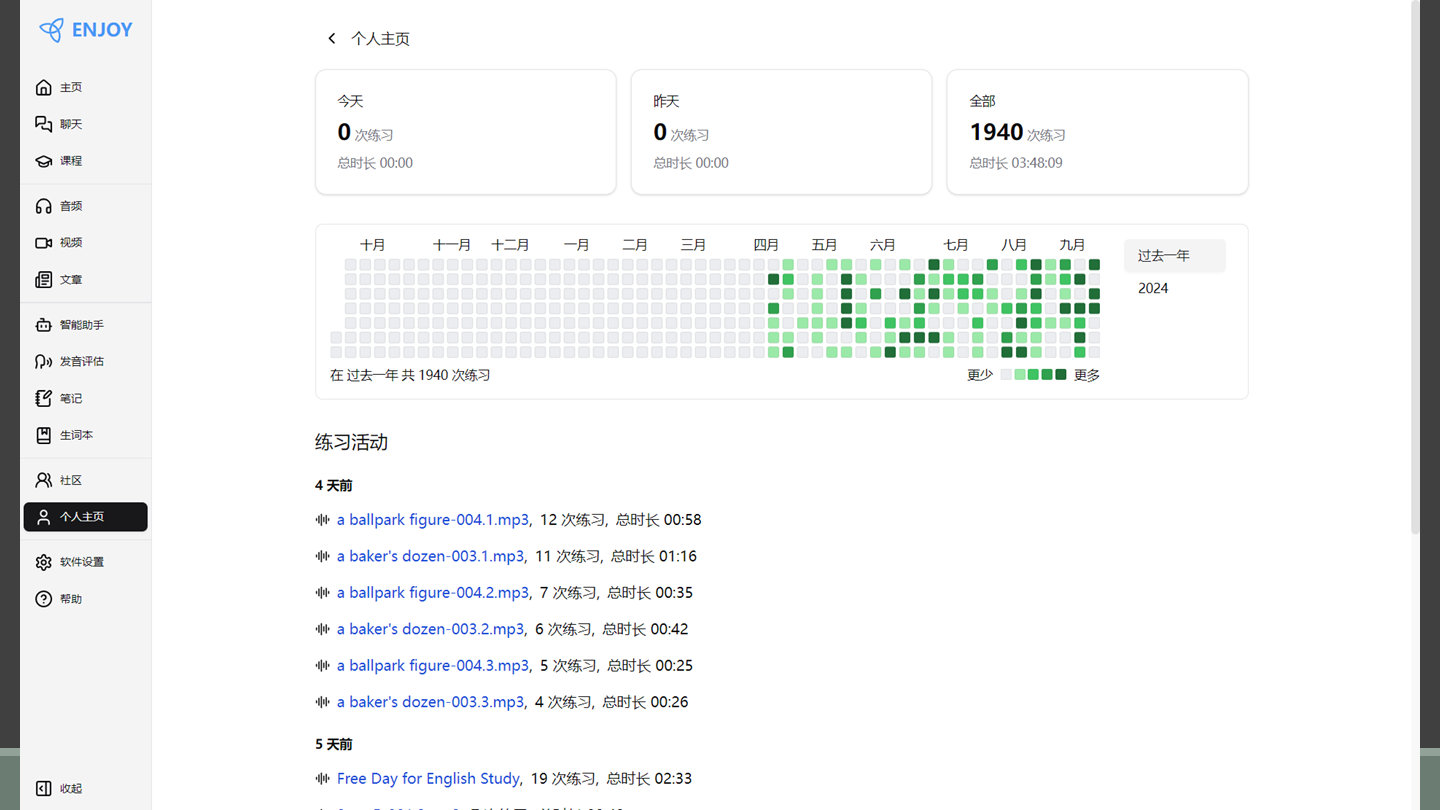Open the 笔记 notes menu item
The width and height of the screenshot is (1440, 810).
(70, 398)
